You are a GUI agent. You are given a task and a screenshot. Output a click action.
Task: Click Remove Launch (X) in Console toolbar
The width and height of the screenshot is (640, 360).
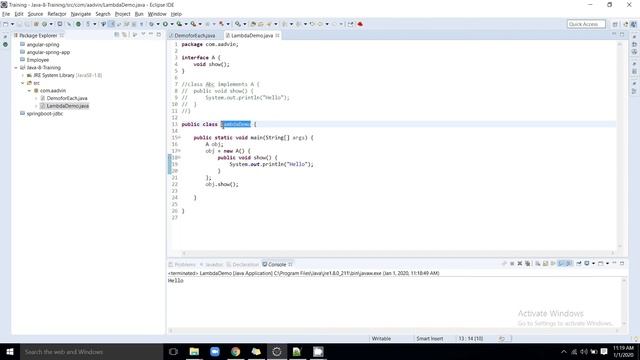tap(520, 264)
